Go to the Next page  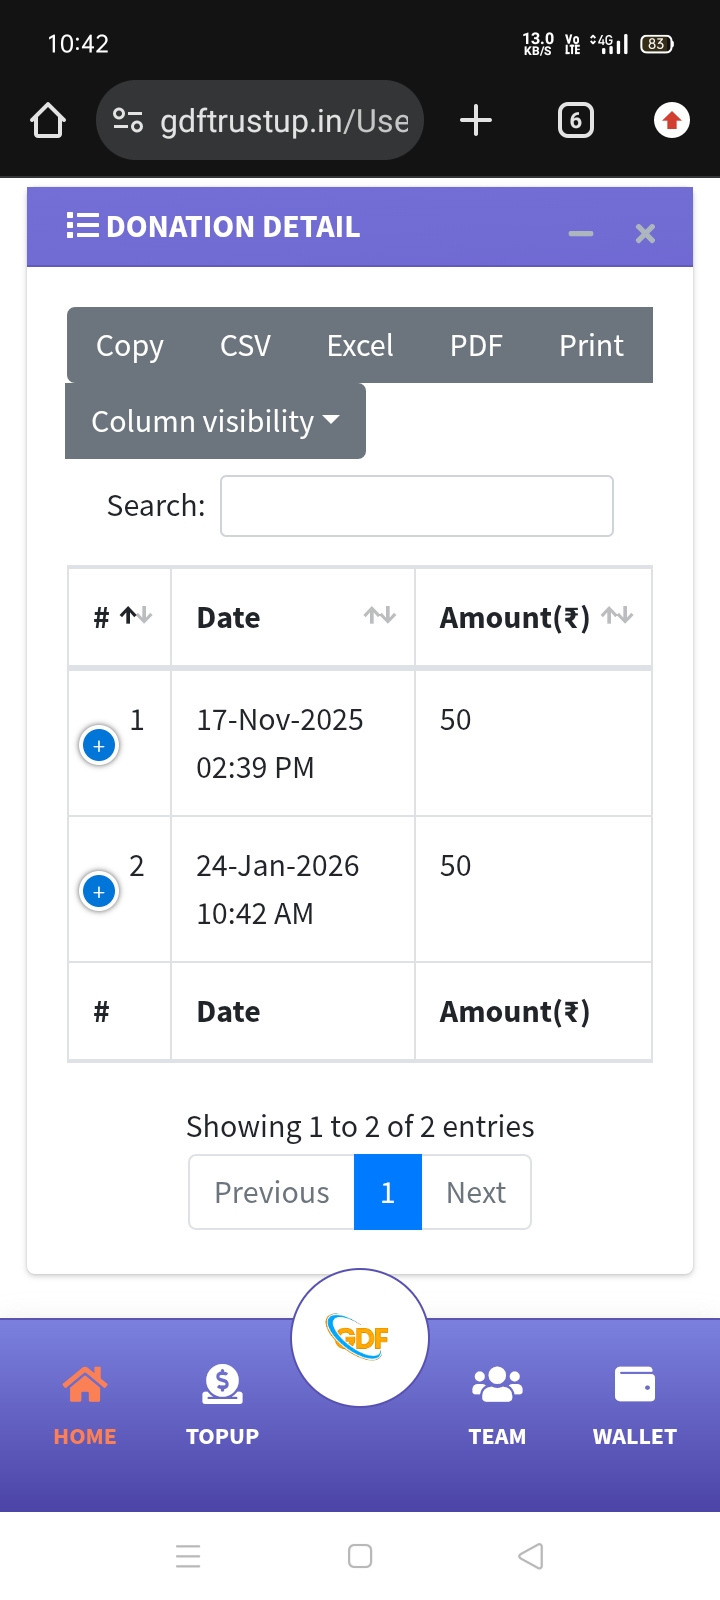tap(476, 1192)
